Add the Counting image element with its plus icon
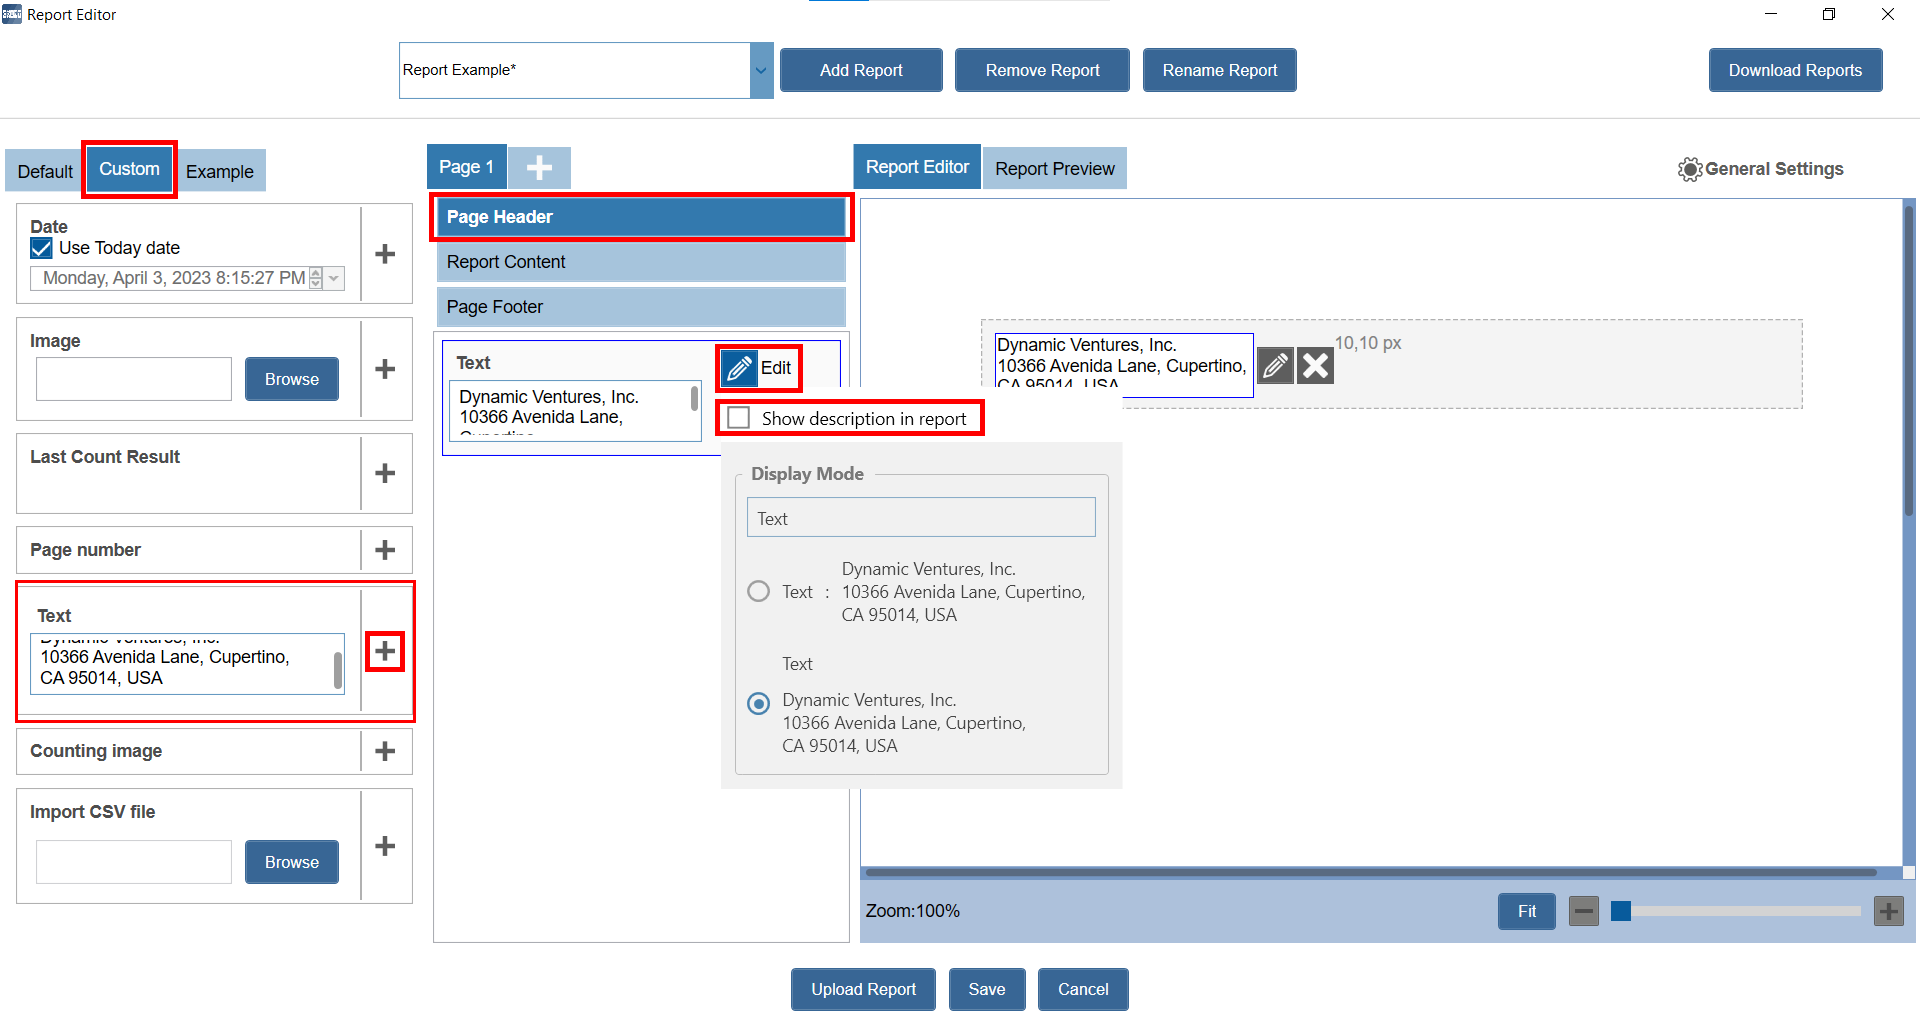 (x=385, y=751)
